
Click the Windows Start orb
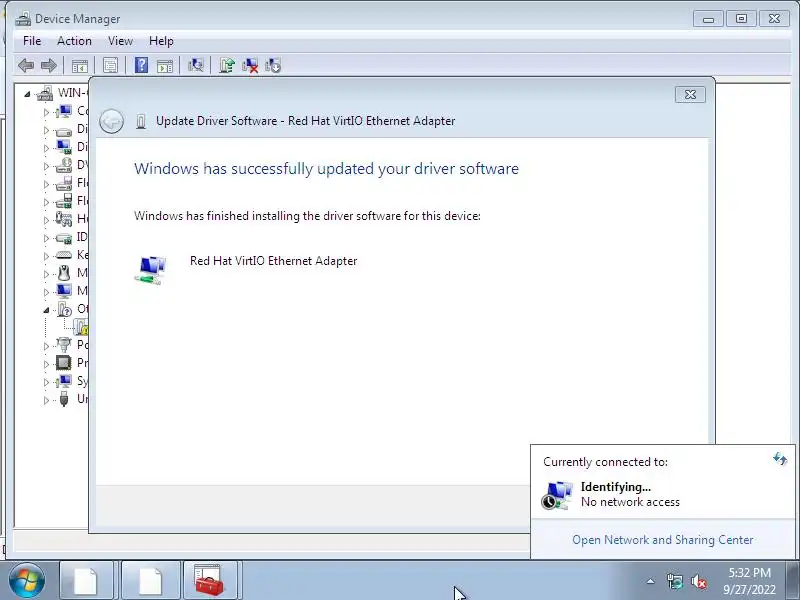point(27,581)
